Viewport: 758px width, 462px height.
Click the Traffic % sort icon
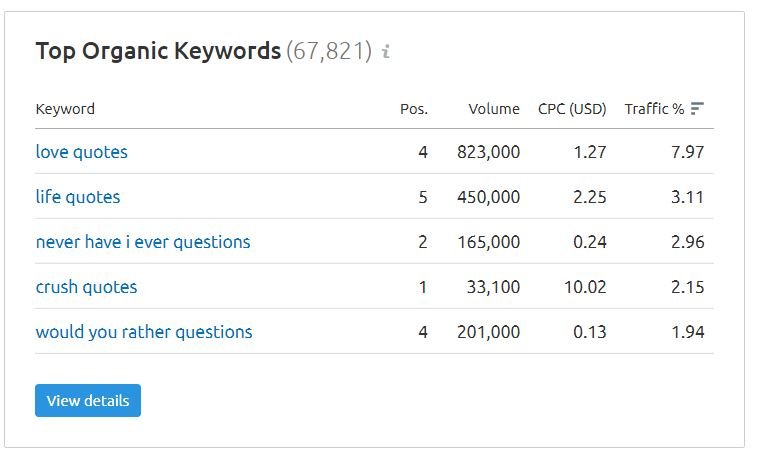[697, 109]
